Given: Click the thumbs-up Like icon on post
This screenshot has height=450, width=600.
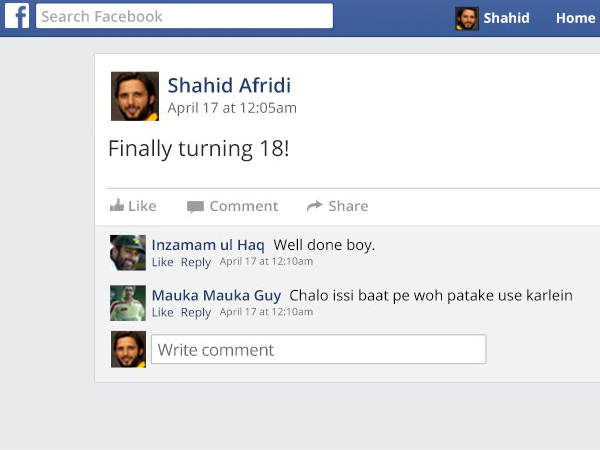Looking at the screenshot, I should click(117, 206).
